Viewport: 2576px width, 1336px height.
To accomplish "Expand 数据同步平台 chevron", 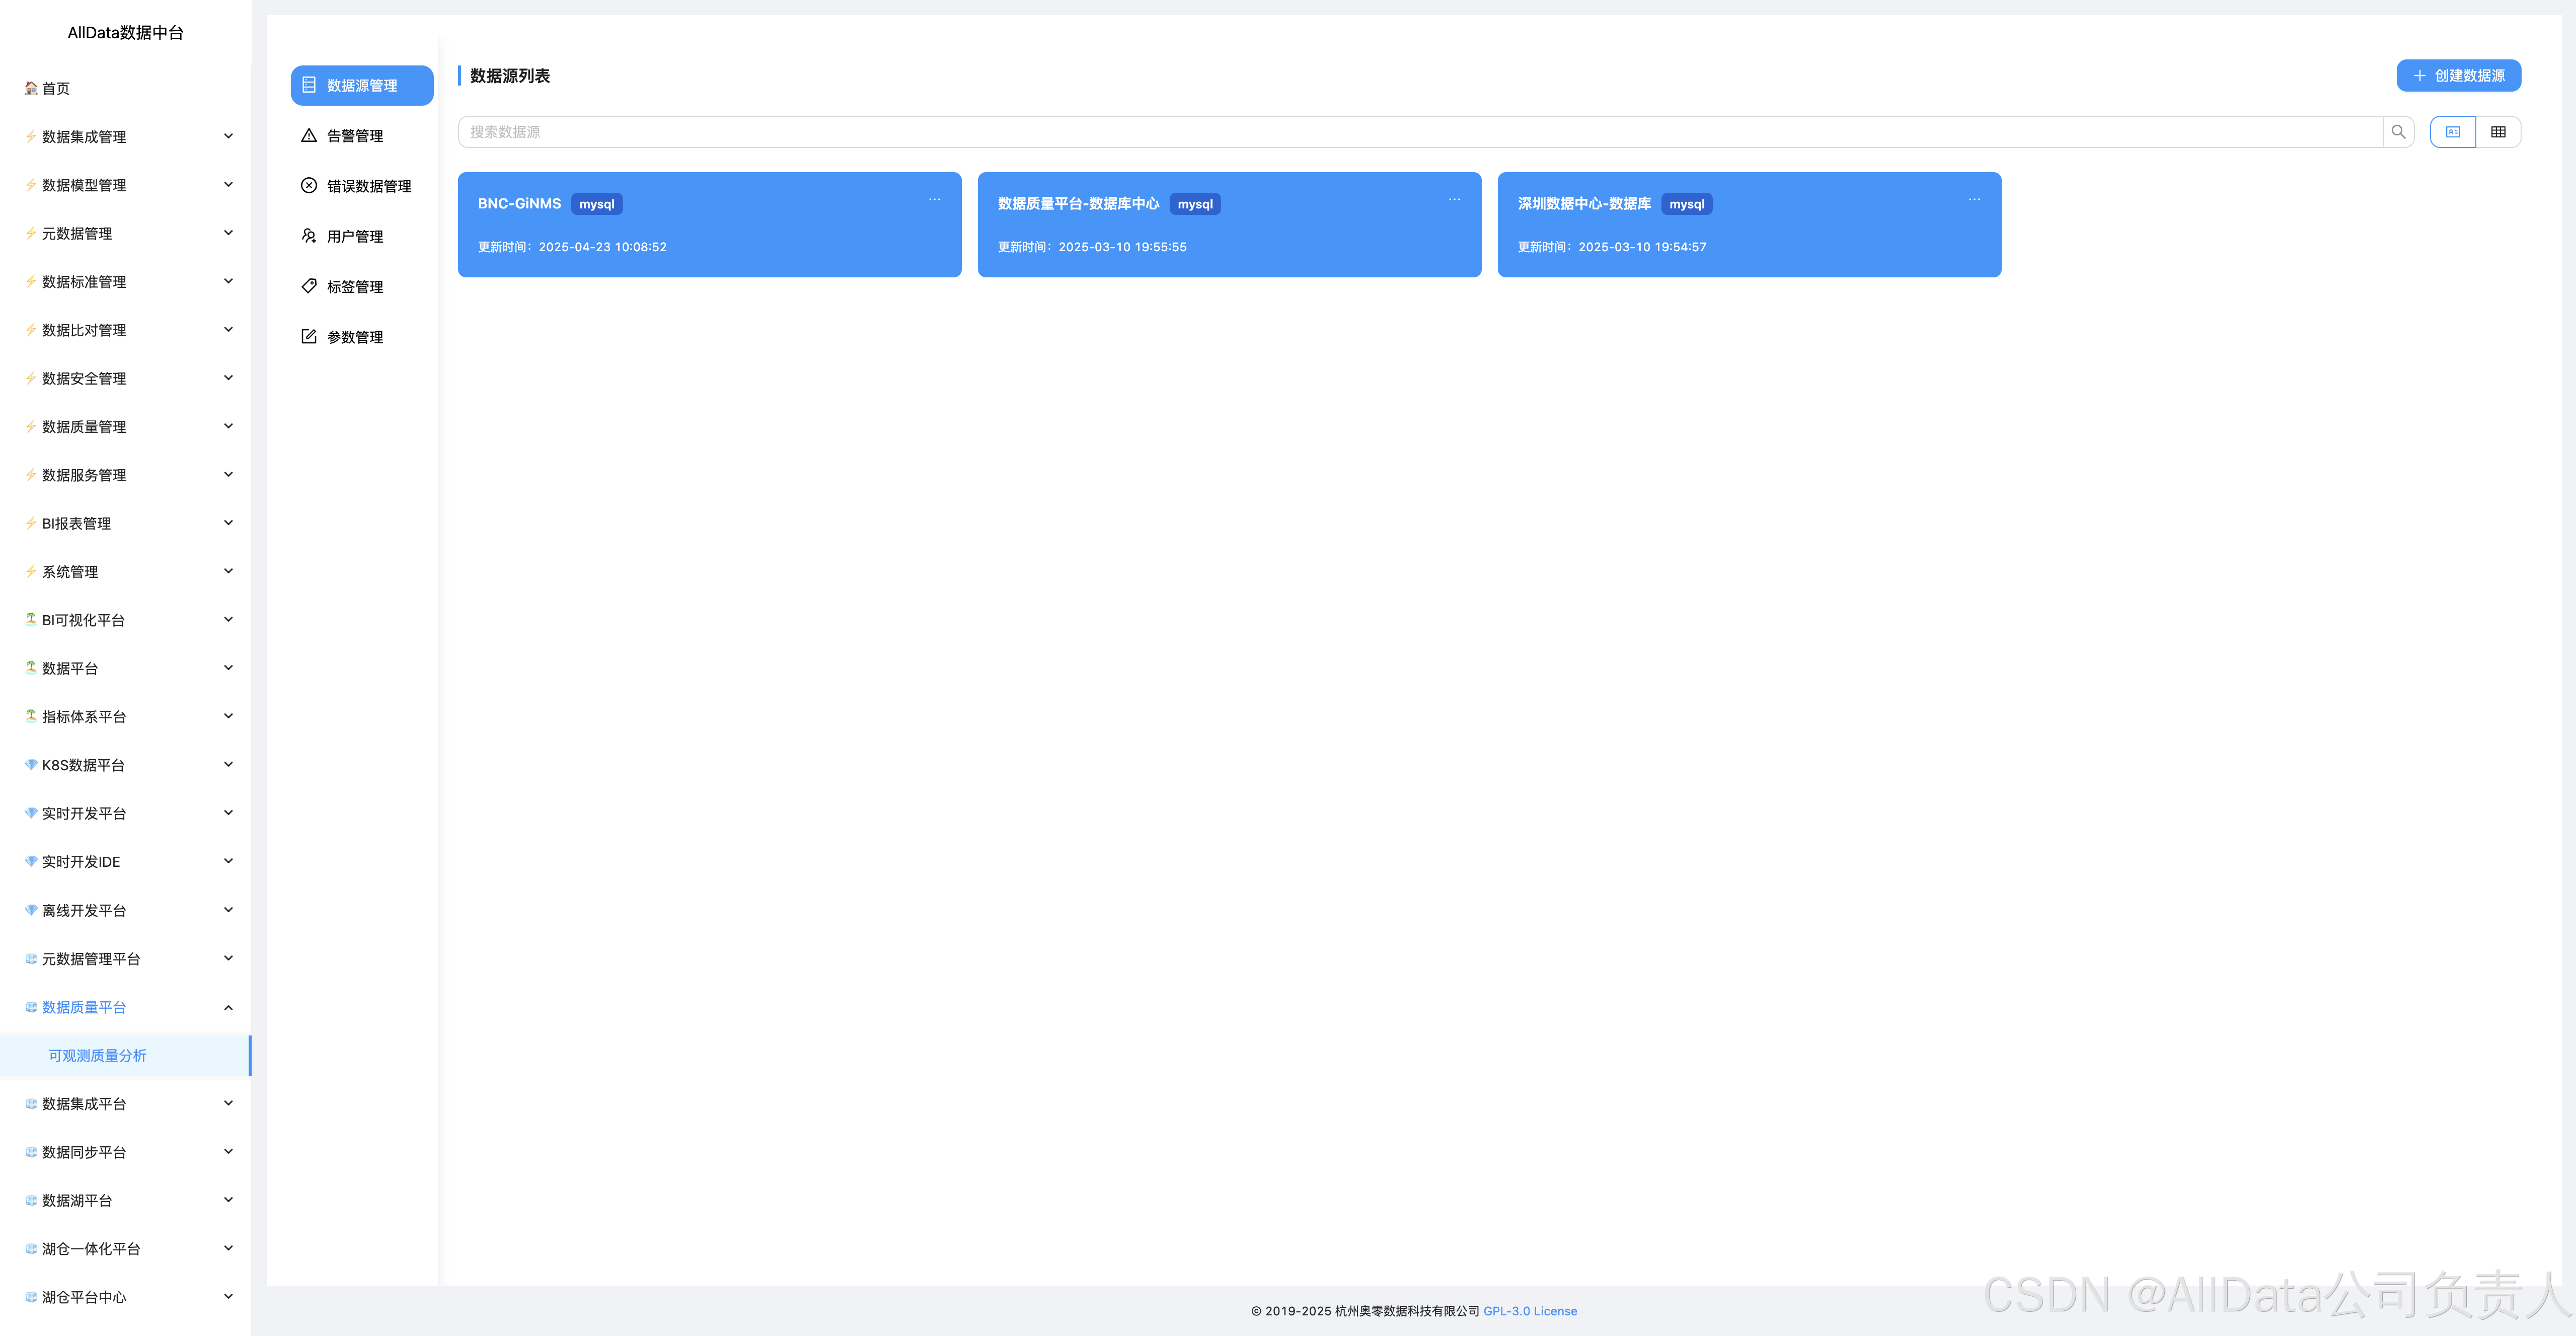I will 228,1152.
